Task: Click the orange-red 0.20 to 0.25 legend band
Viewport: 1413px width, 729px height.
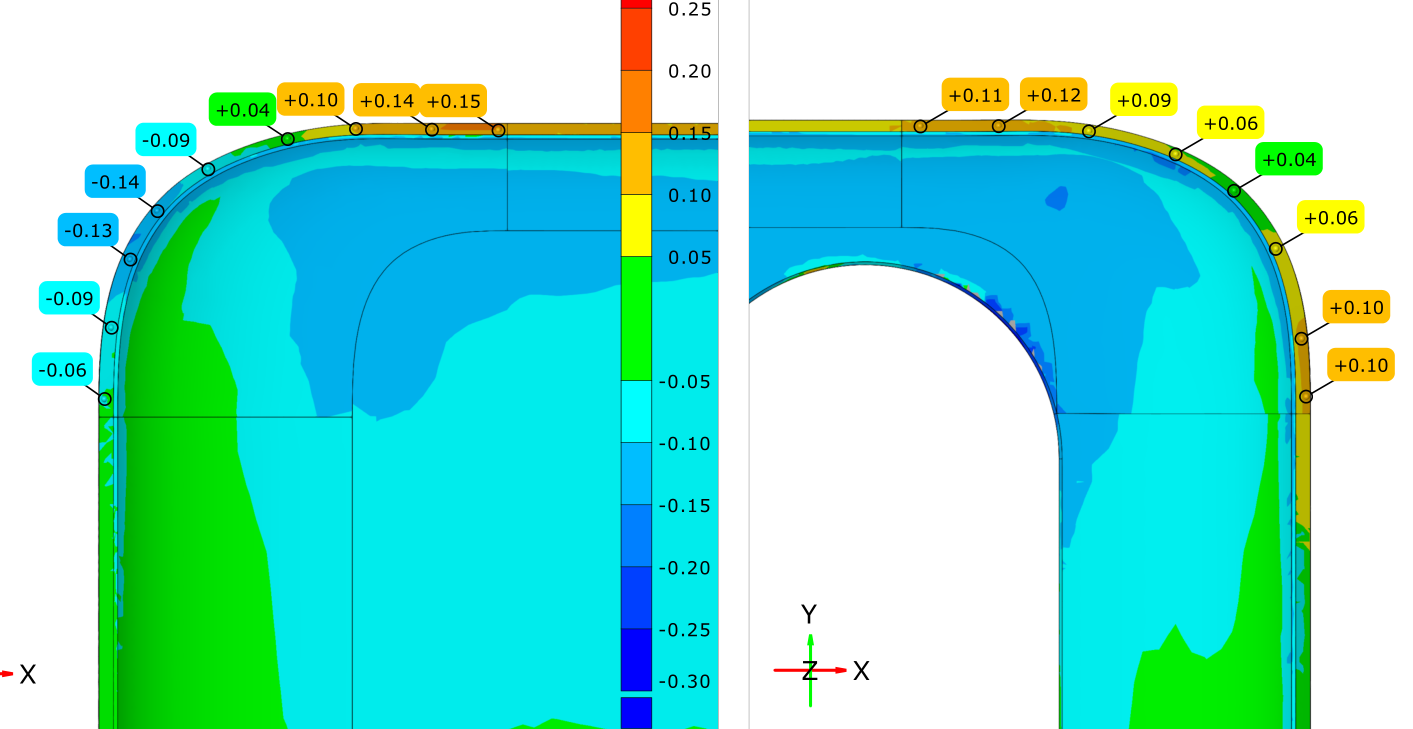Action: pyautogui.click(x=636, y=40)
